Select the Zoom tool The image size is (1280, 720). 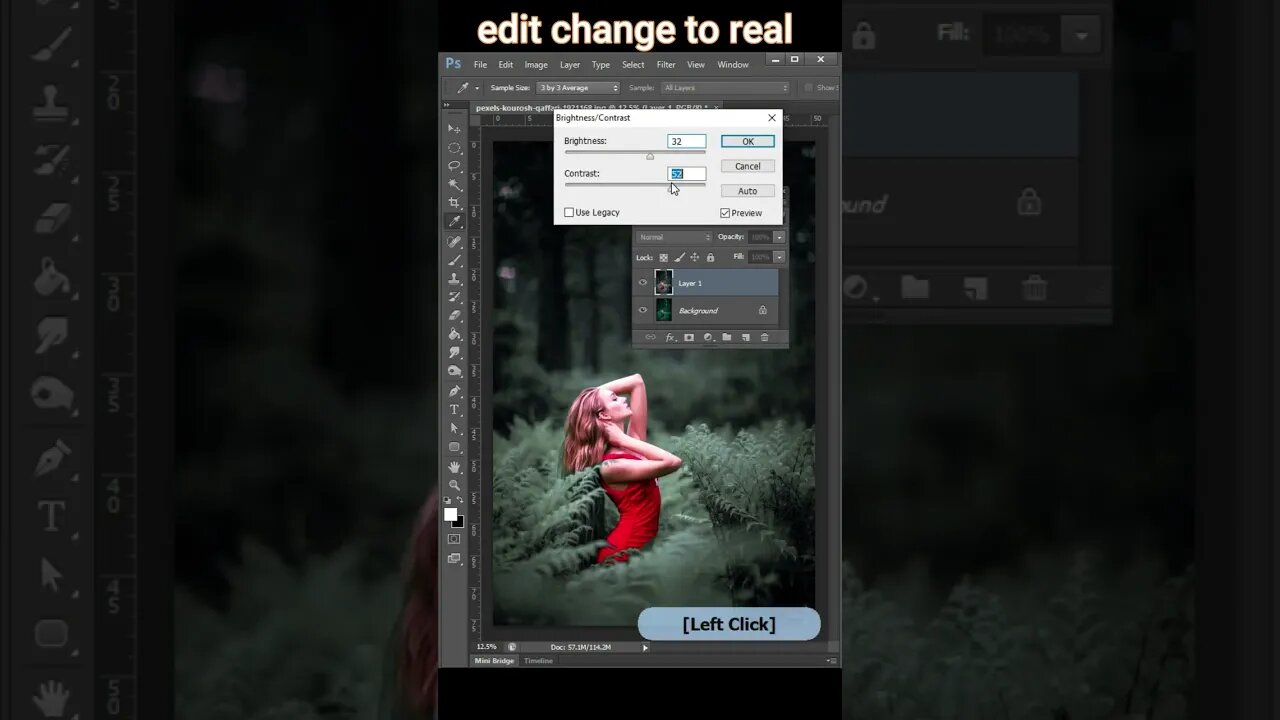(454, 484)
